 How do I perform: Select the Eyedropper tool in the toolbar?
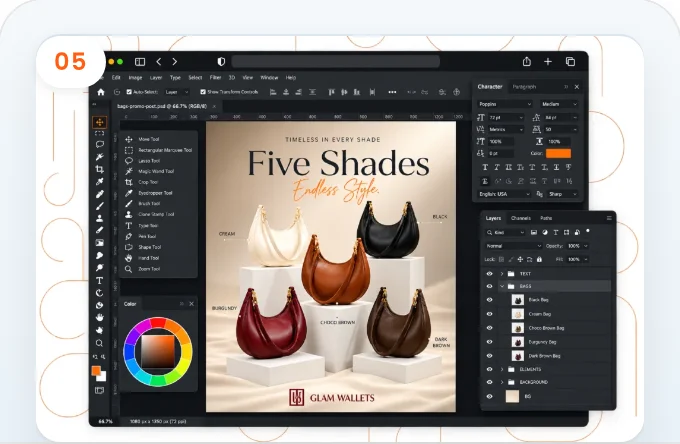point(100,181)
